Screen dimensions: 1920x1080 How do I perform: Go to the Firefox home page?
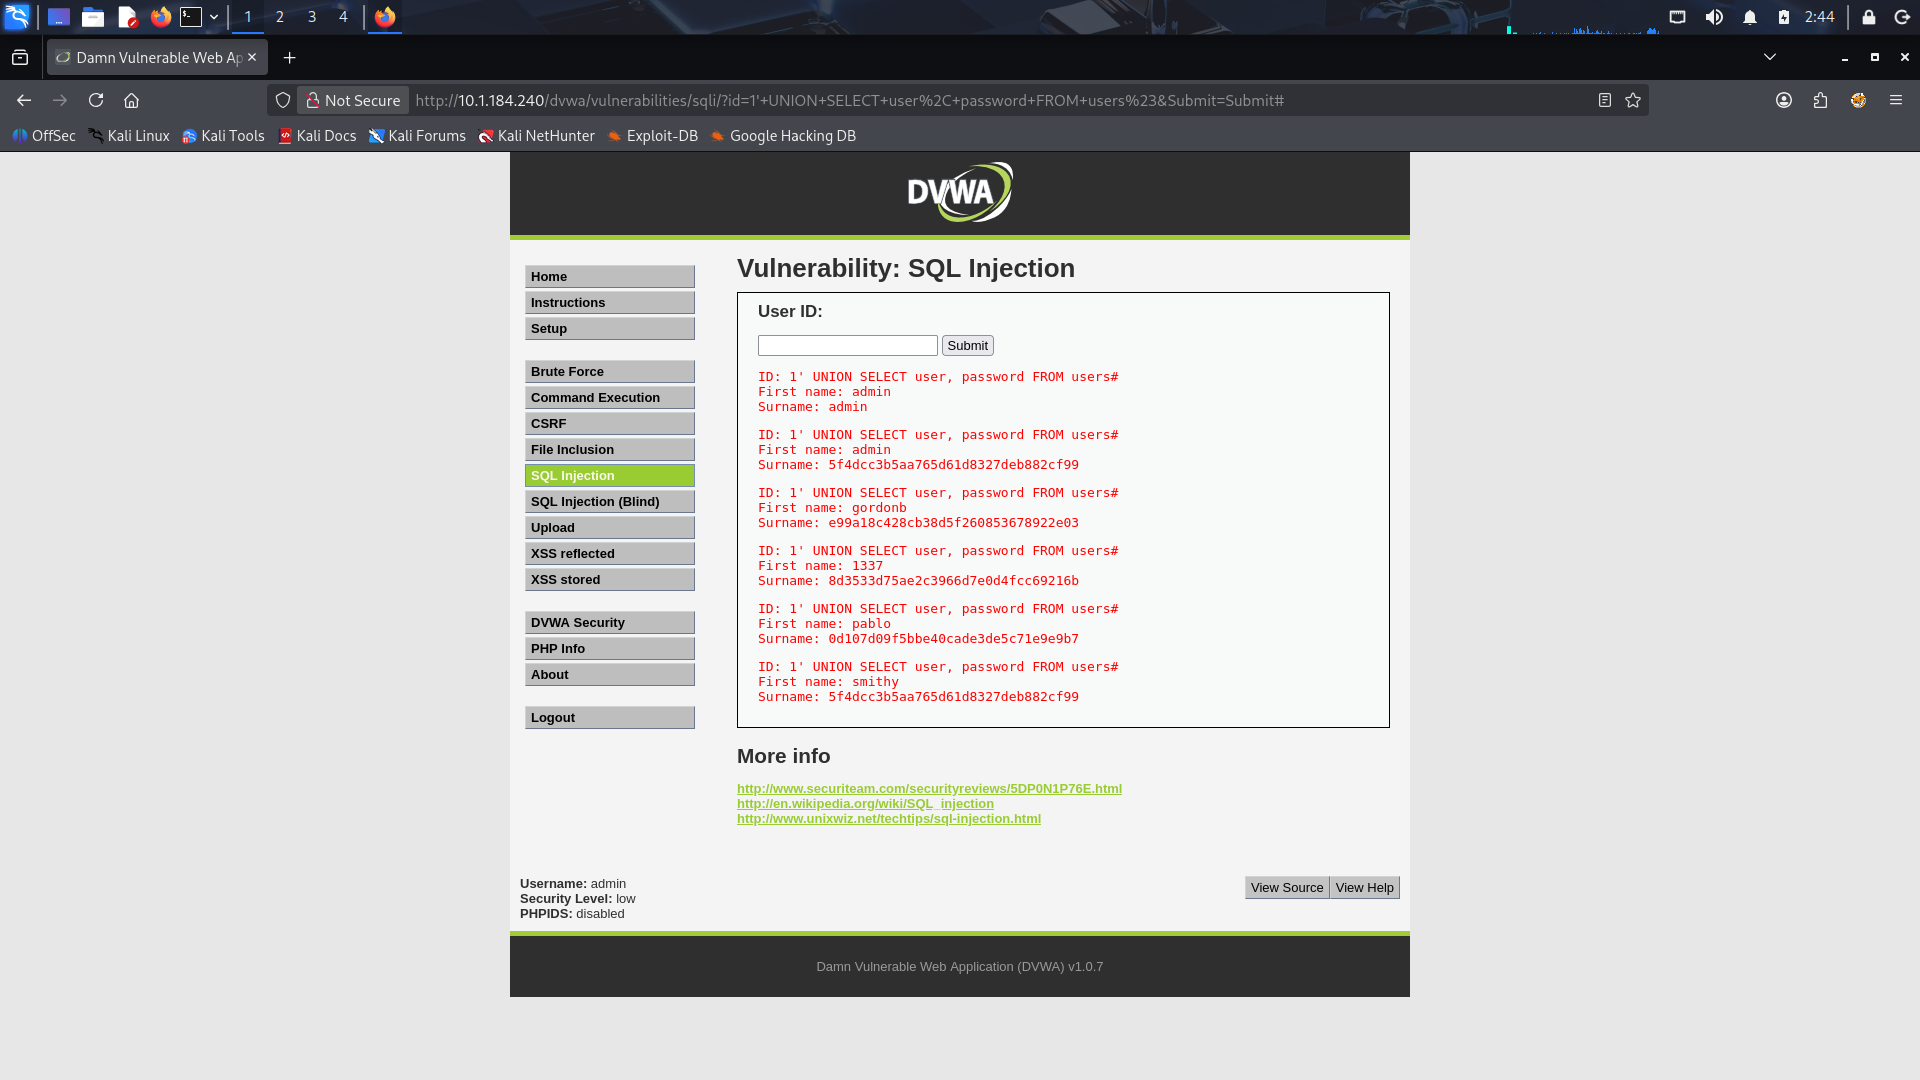point(131,100)
